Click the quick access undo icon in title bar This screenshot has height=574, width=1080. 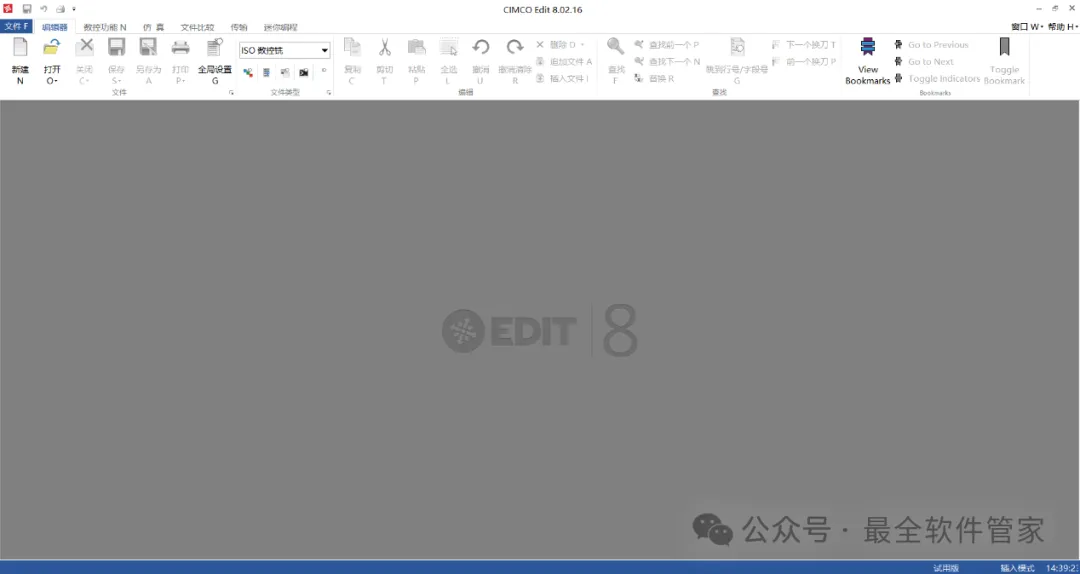click(x=43, y=9)
